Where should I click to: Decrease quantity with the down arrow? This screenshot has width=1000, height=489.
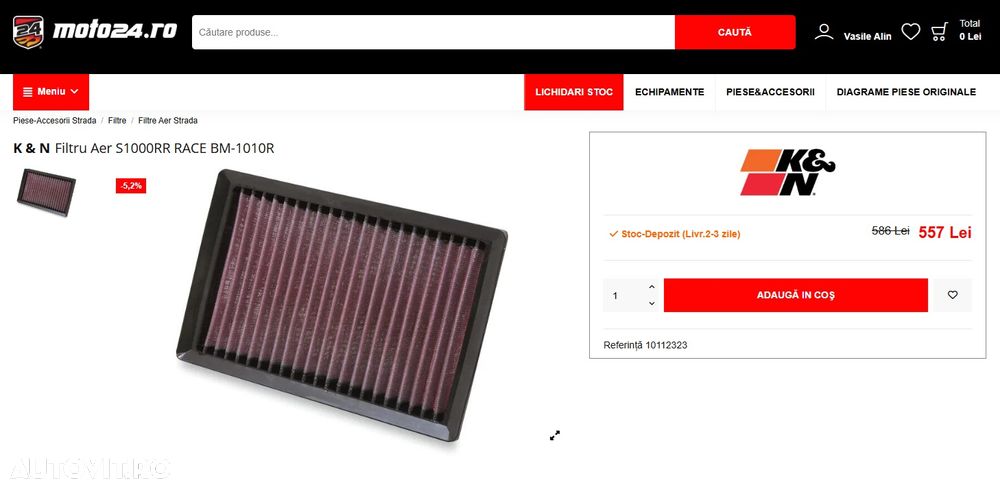click(x=651, y=303)
